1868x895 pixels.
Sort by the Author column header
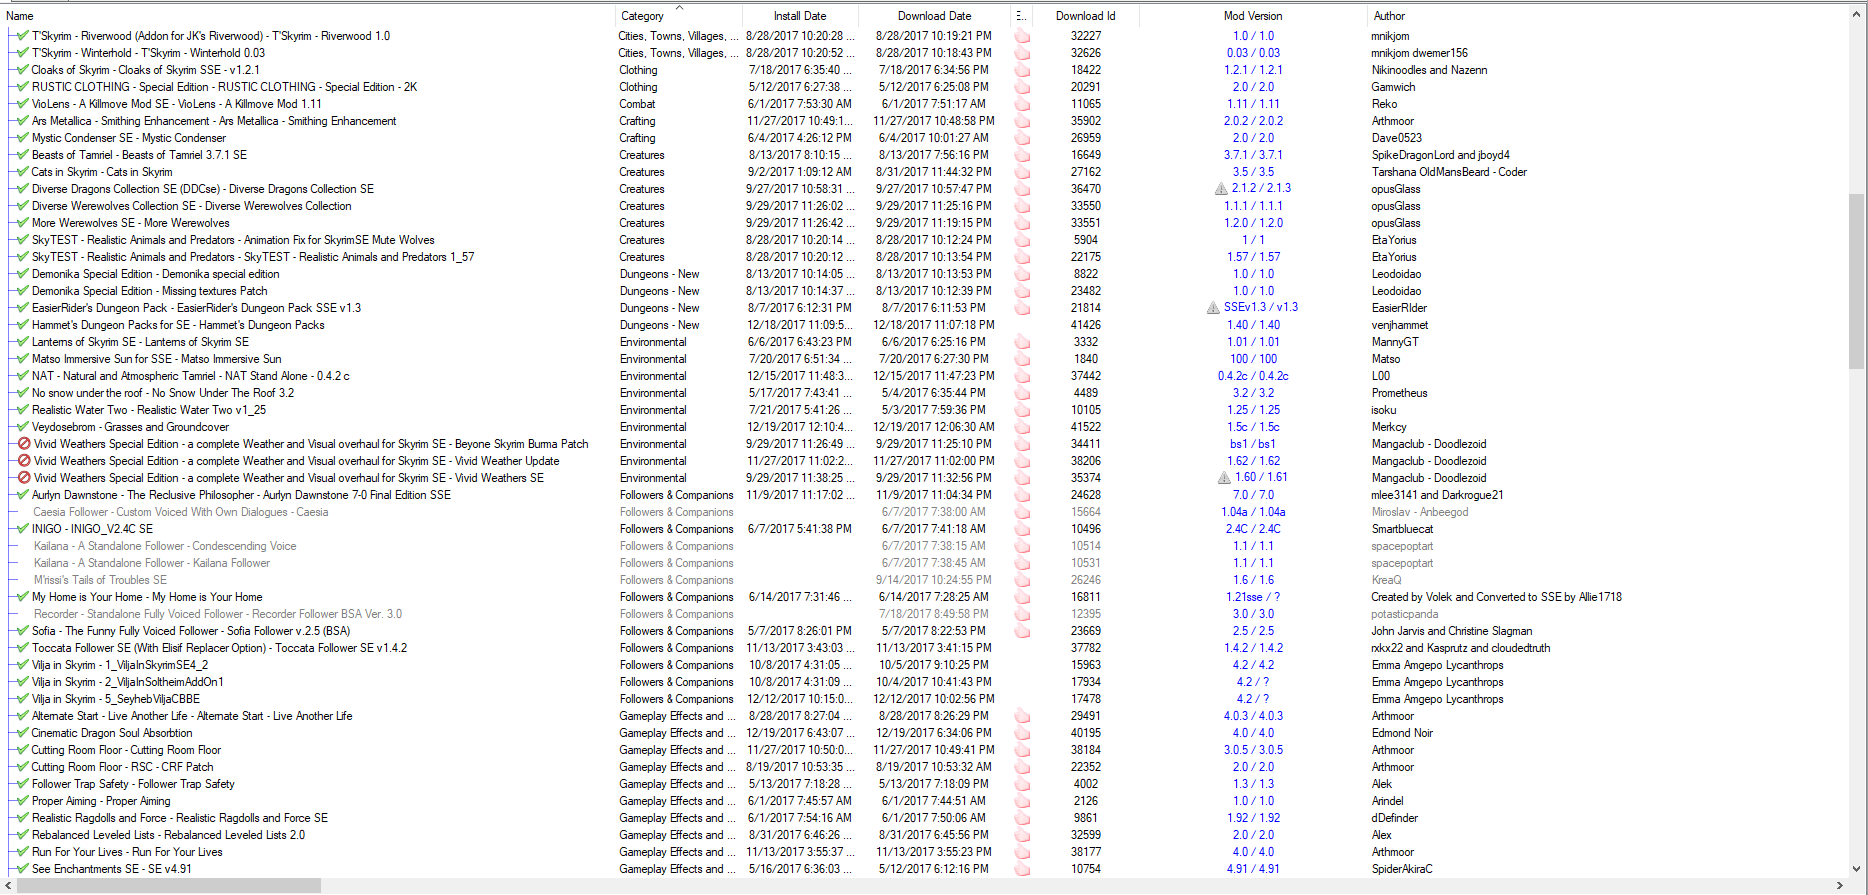pyautogui.click(x=1608, y=16)
